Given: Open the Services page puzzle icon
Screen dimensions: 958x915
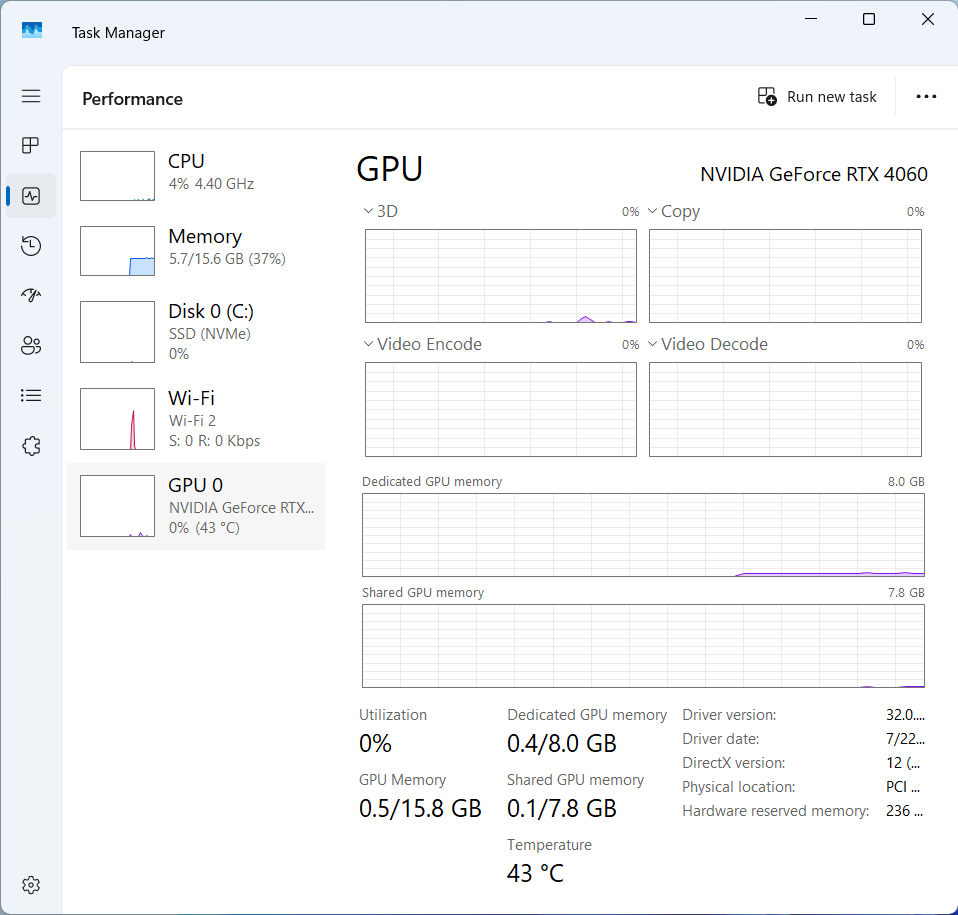Looking at the screenshot, I should (31, 446).
